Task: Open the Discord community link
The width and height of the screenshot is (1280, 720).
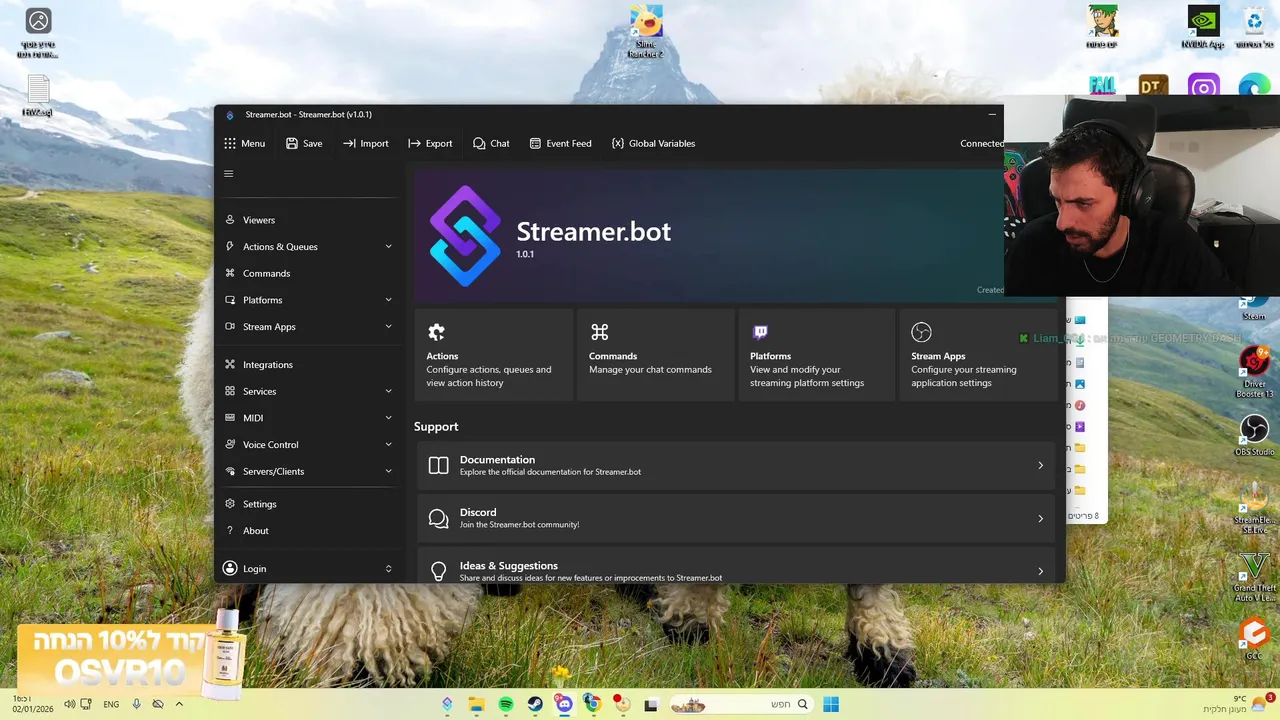Action: coord(736,518)
